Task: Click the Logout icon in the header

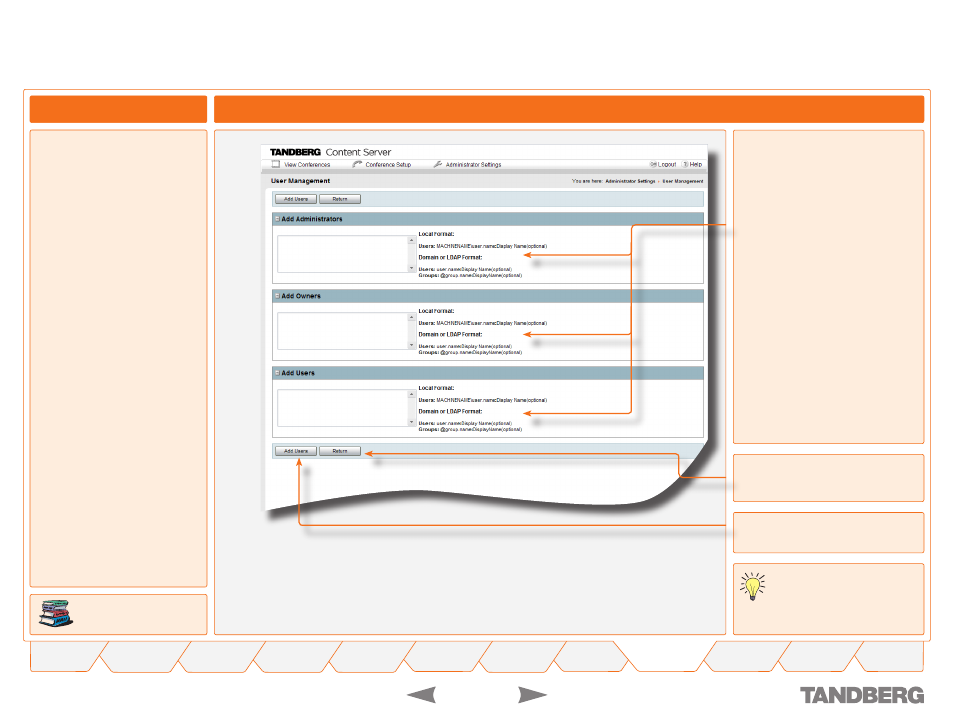Action: point(653,164)
